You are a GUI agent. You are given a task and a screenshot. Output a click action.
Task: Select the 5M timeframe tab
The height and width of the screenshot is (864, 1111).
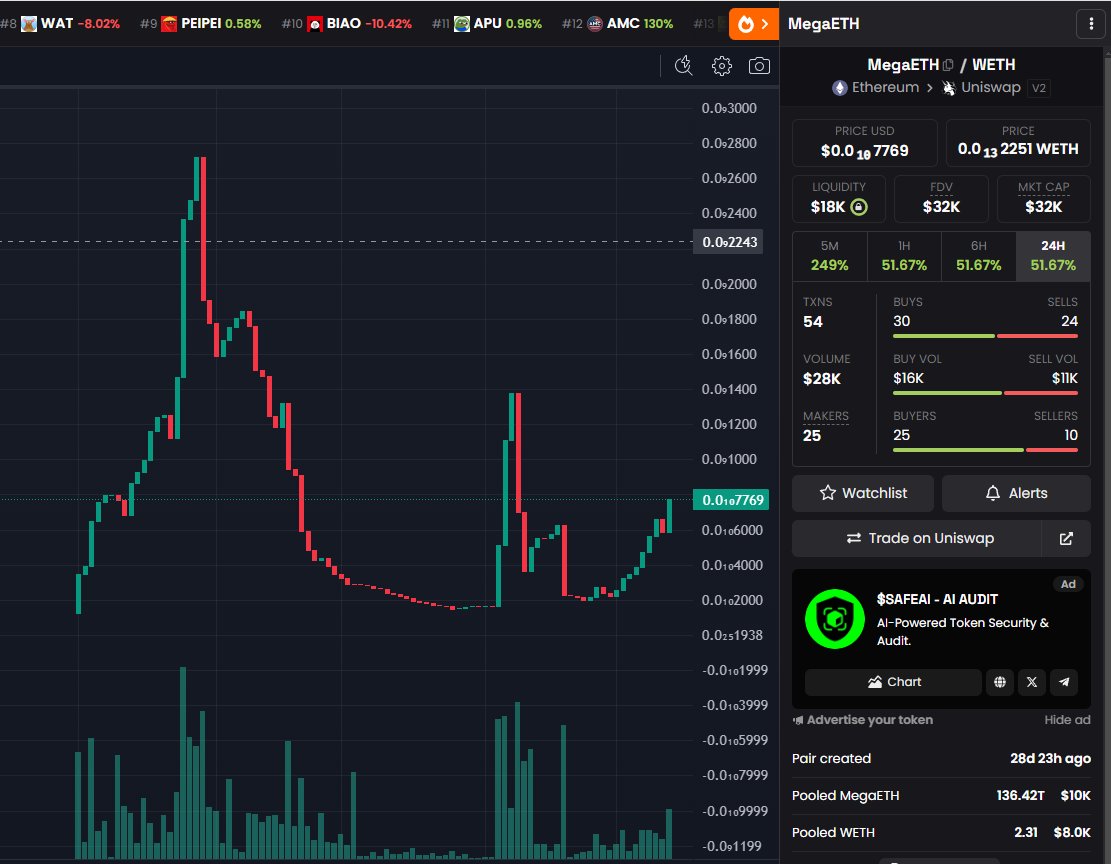[830, 256]
